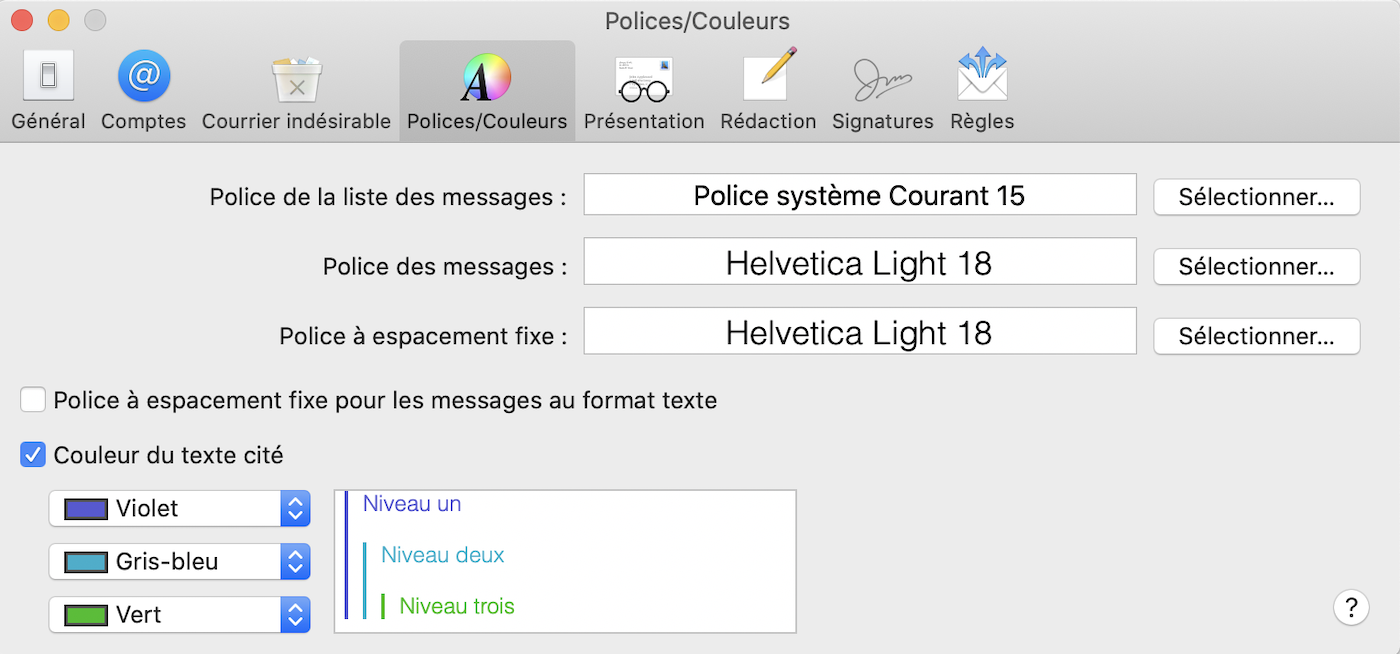Image resolution: width=1400 pixels, height=654 pixels.
Task: Open Courrier indésirable trash bin icon
Action: pos(296,78)
